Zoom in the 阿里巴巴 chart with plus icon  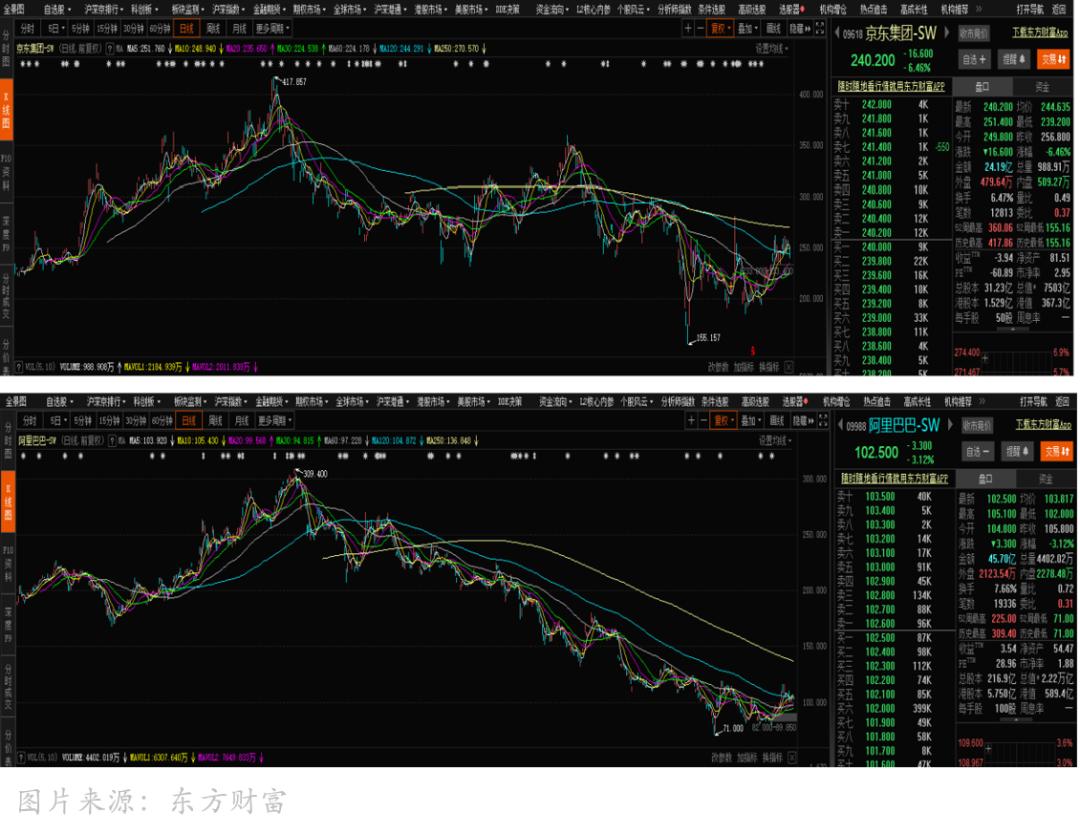[691, 420]
